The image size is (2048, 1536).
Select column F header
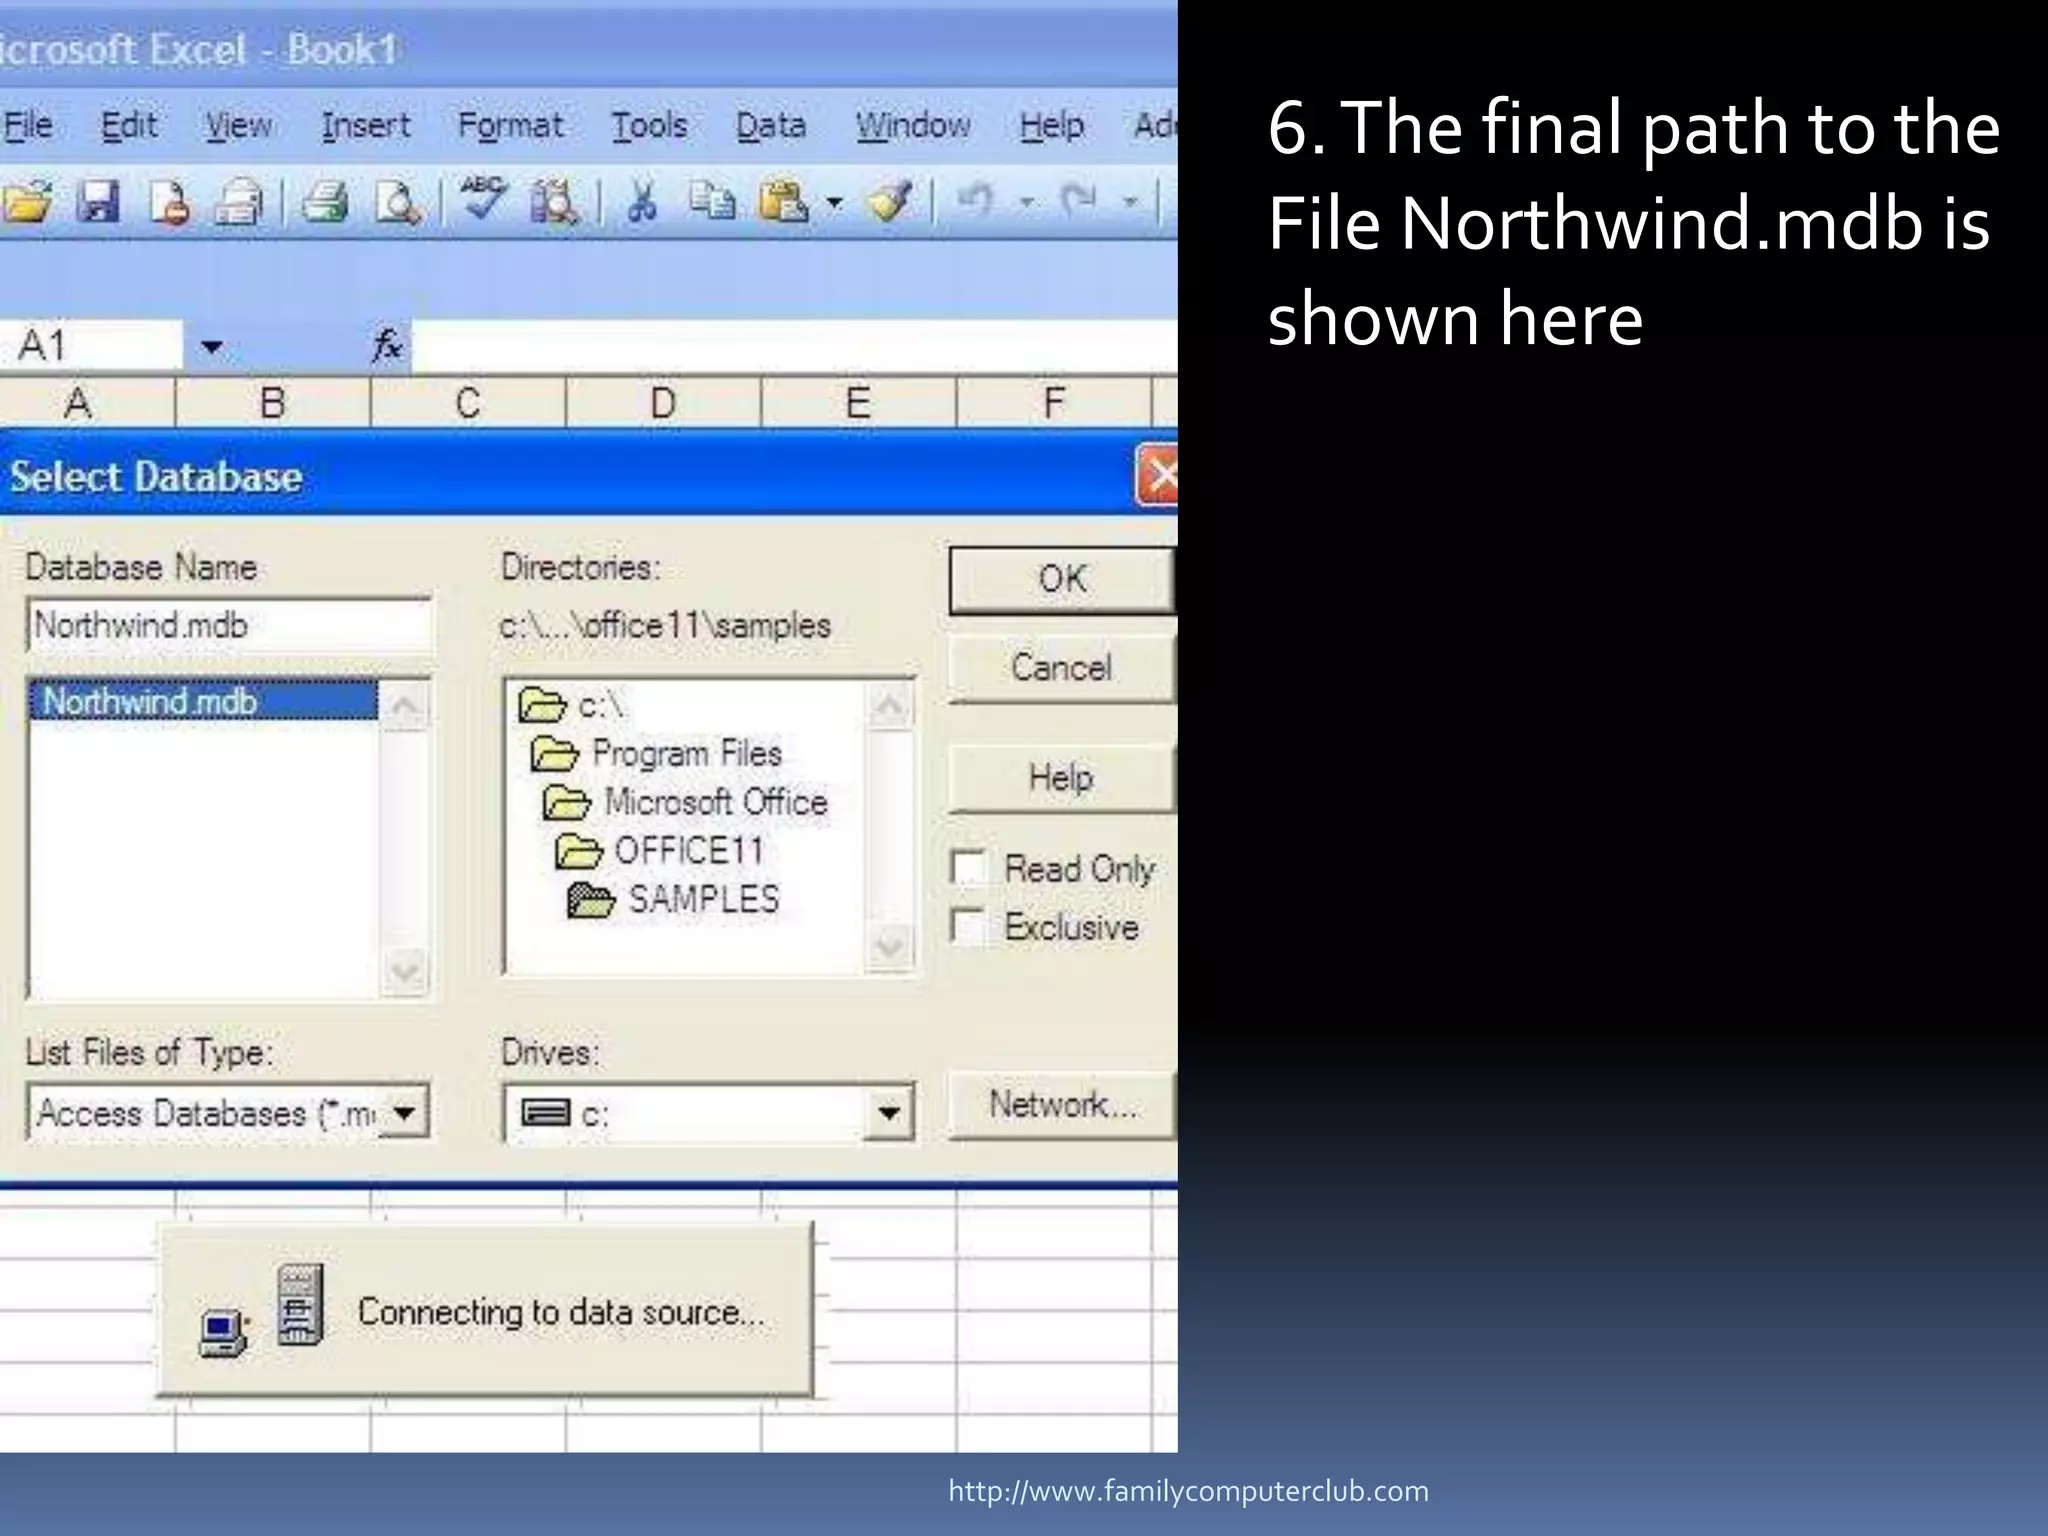click(x=1053, y=403)
